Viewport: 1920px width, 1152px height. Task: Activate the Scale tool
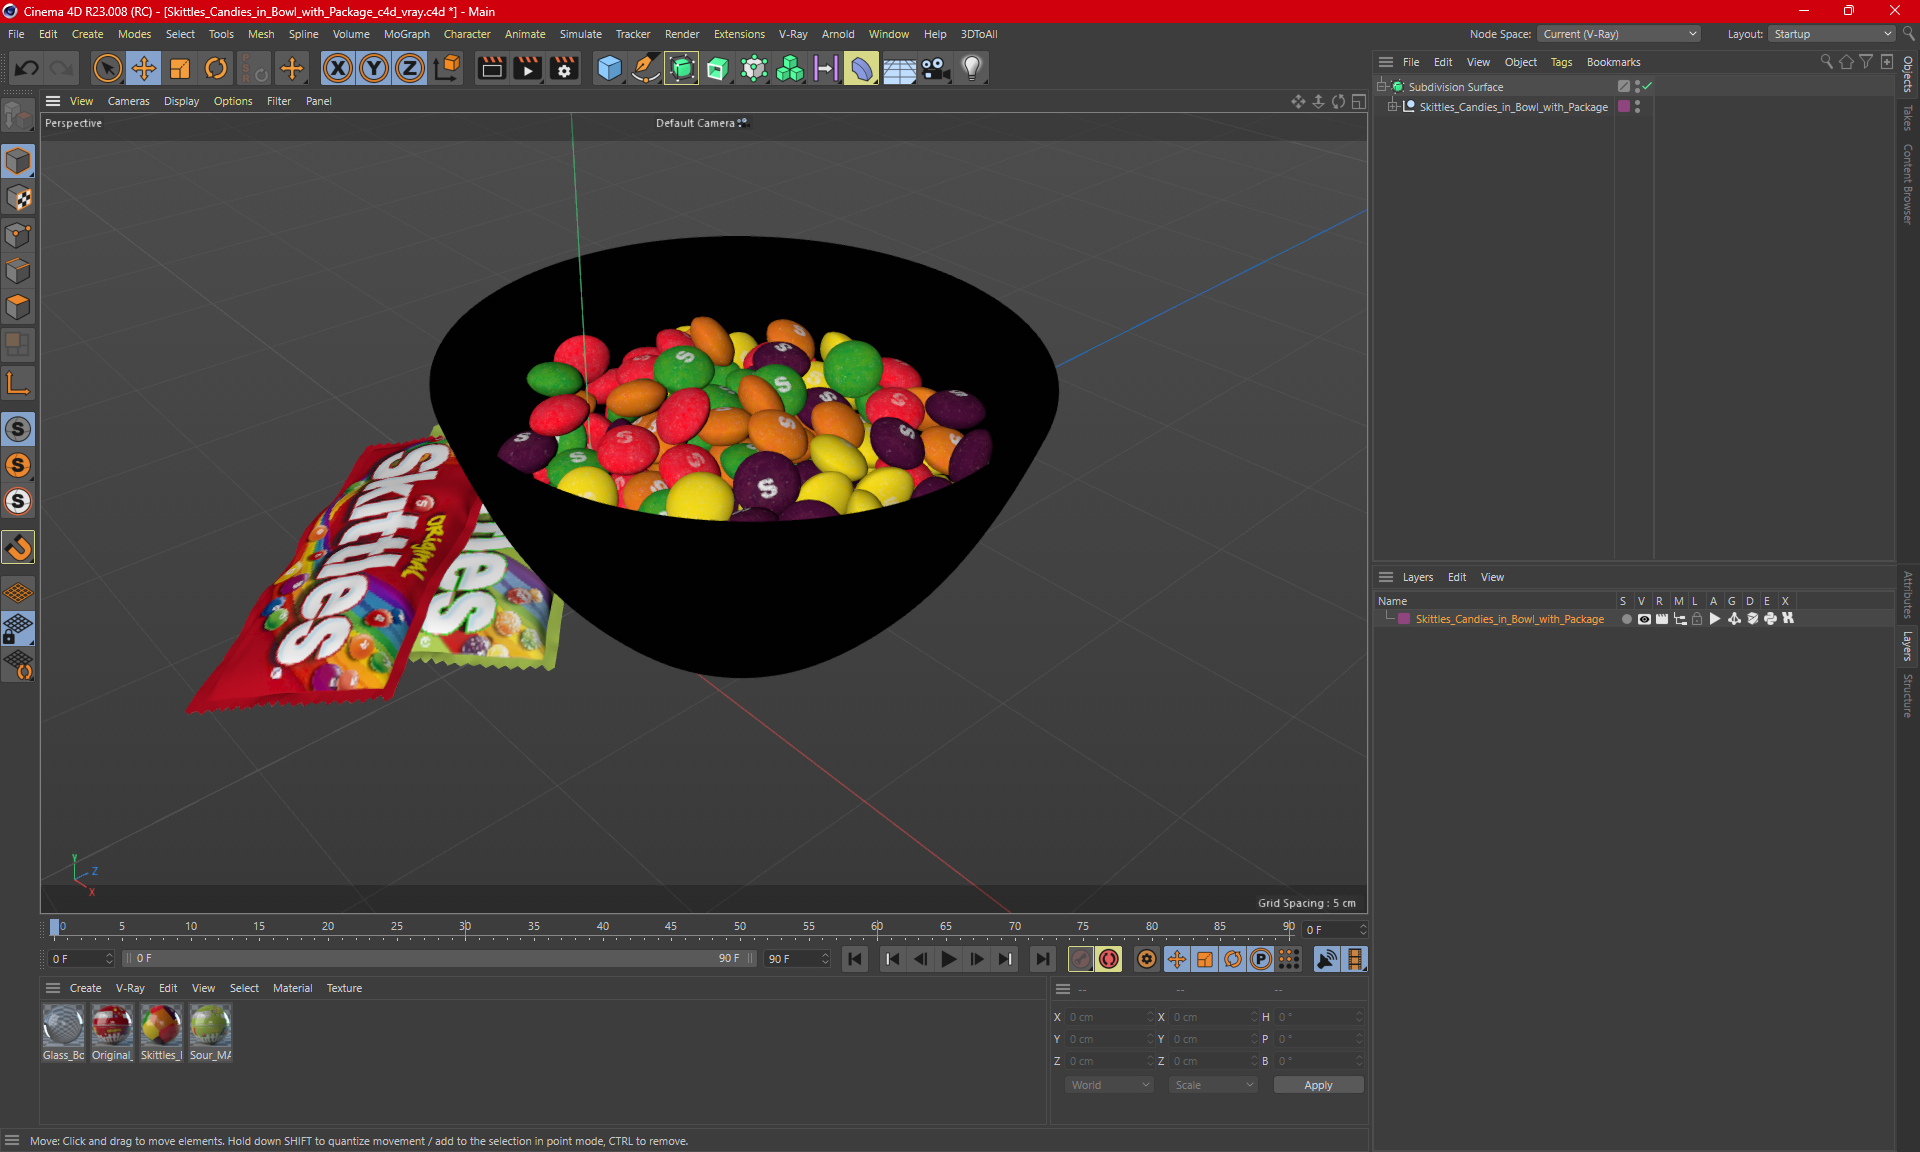180,68
